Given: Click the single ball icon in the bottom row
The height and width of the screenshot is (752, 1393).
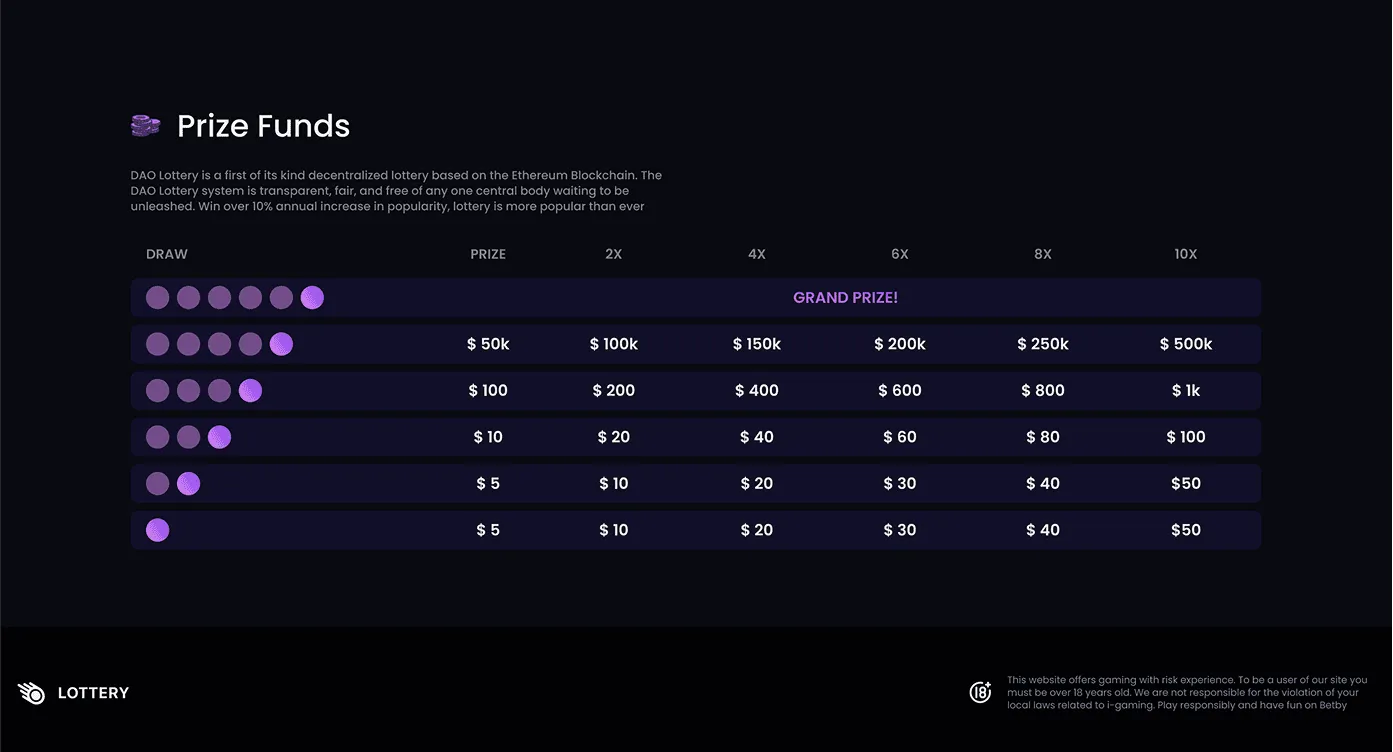Looking at the screenshot, I should 157,529.
